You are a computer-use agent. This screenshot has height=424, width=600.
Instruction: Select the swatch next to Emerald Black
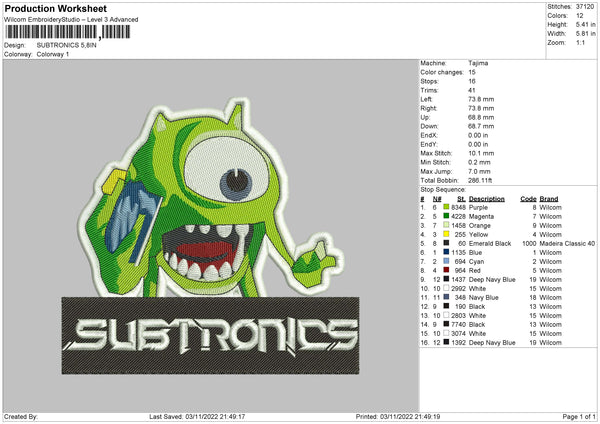tap(446, 243)
